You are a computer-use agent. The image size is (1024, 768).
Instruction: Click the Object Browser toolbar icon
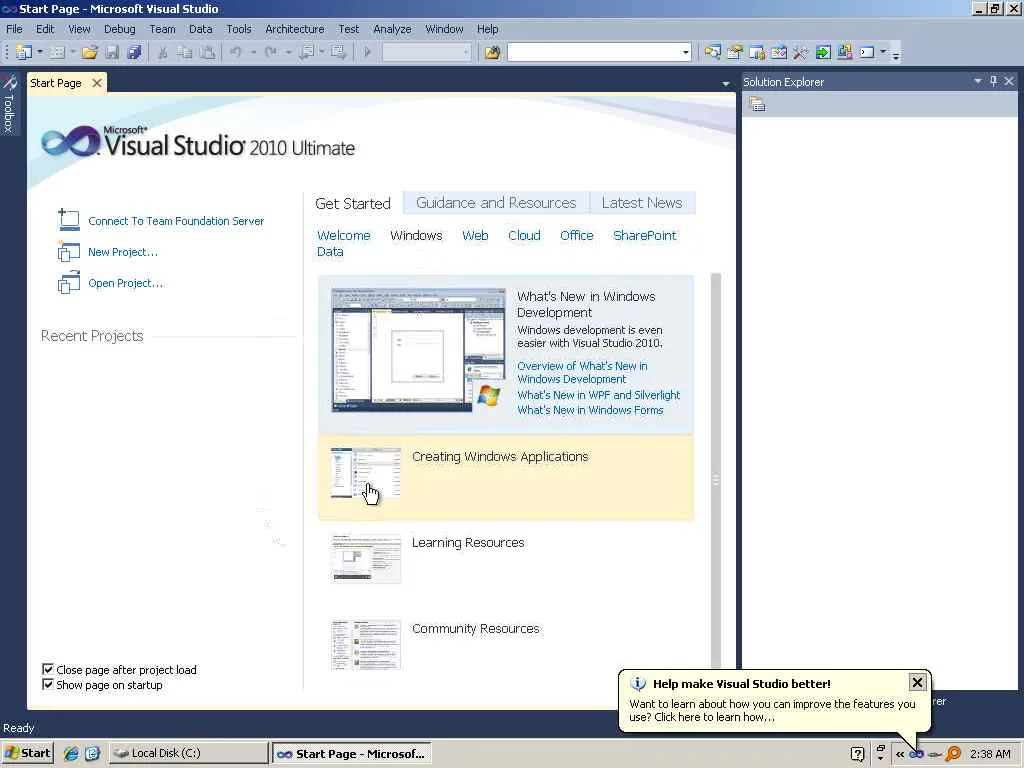pos(779,52)
